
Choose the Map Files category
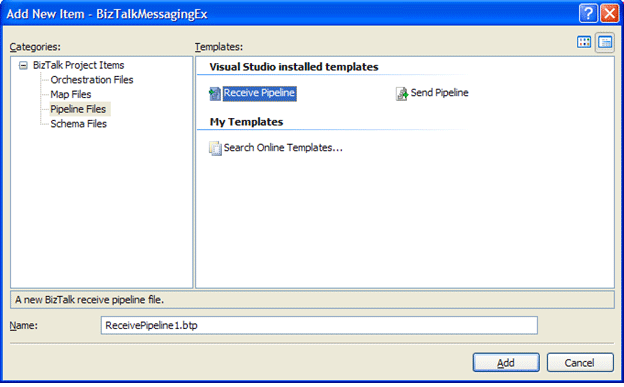(71, 95)
